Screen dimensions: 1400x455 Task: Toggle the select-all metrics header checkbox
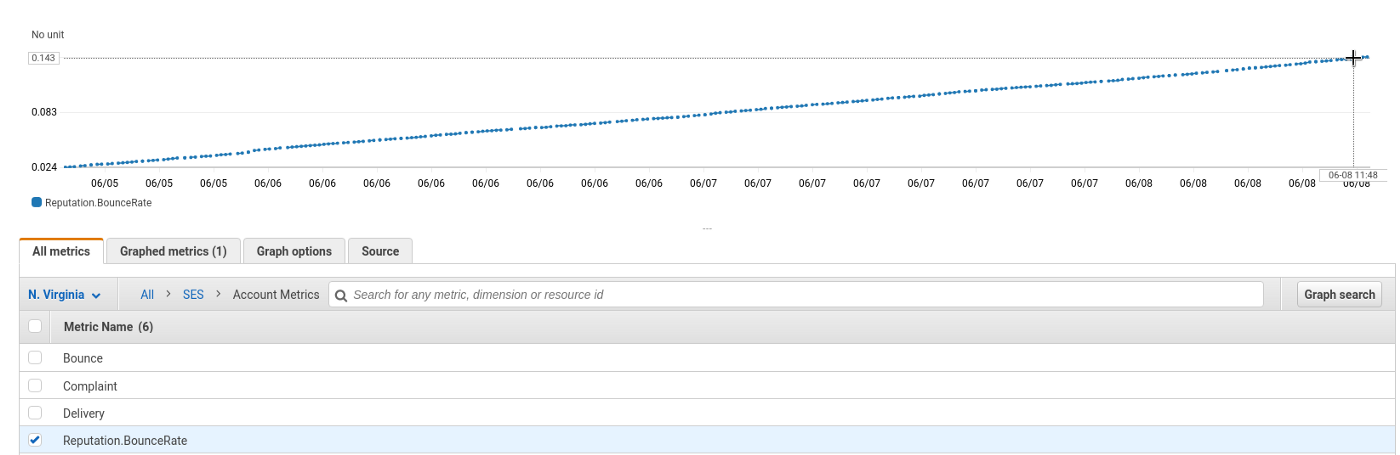point(36,326)
